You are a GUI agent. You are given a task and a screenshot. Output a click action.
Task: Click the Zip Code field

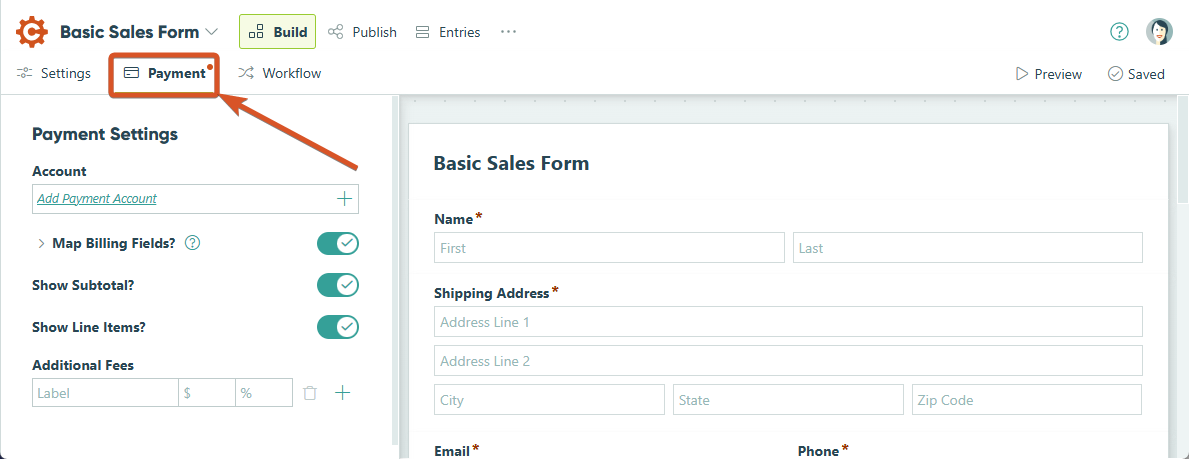coord(1027,400)
